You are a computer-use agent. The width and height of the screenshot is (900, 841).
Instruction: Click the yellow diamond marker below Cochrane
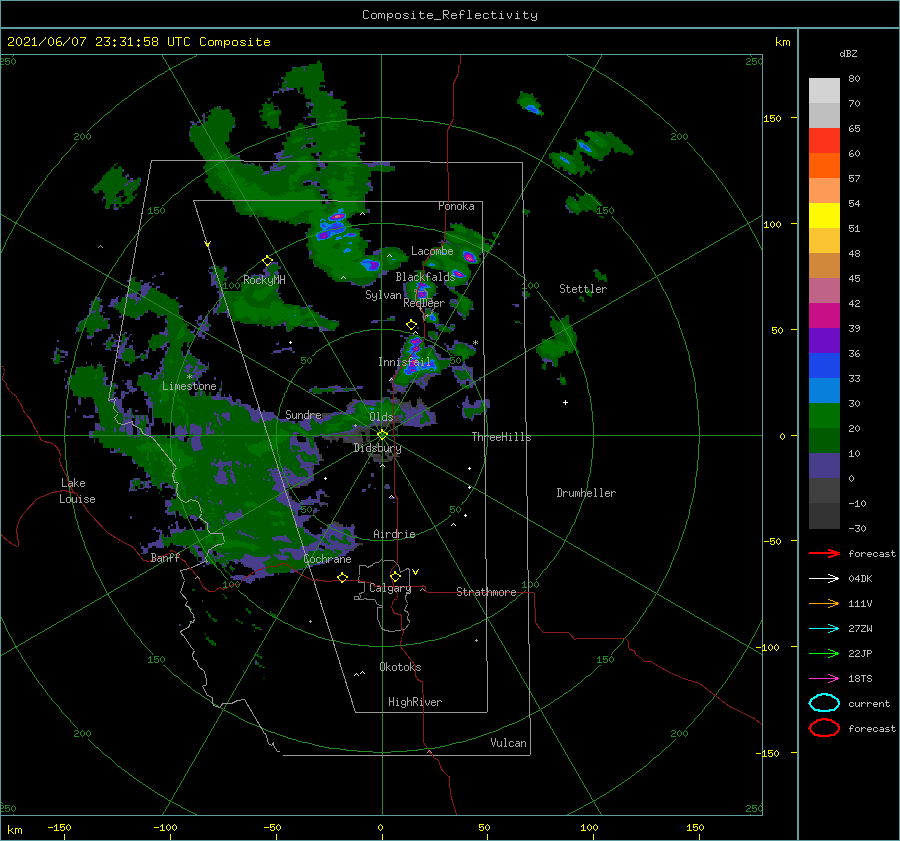coord(343,578)
